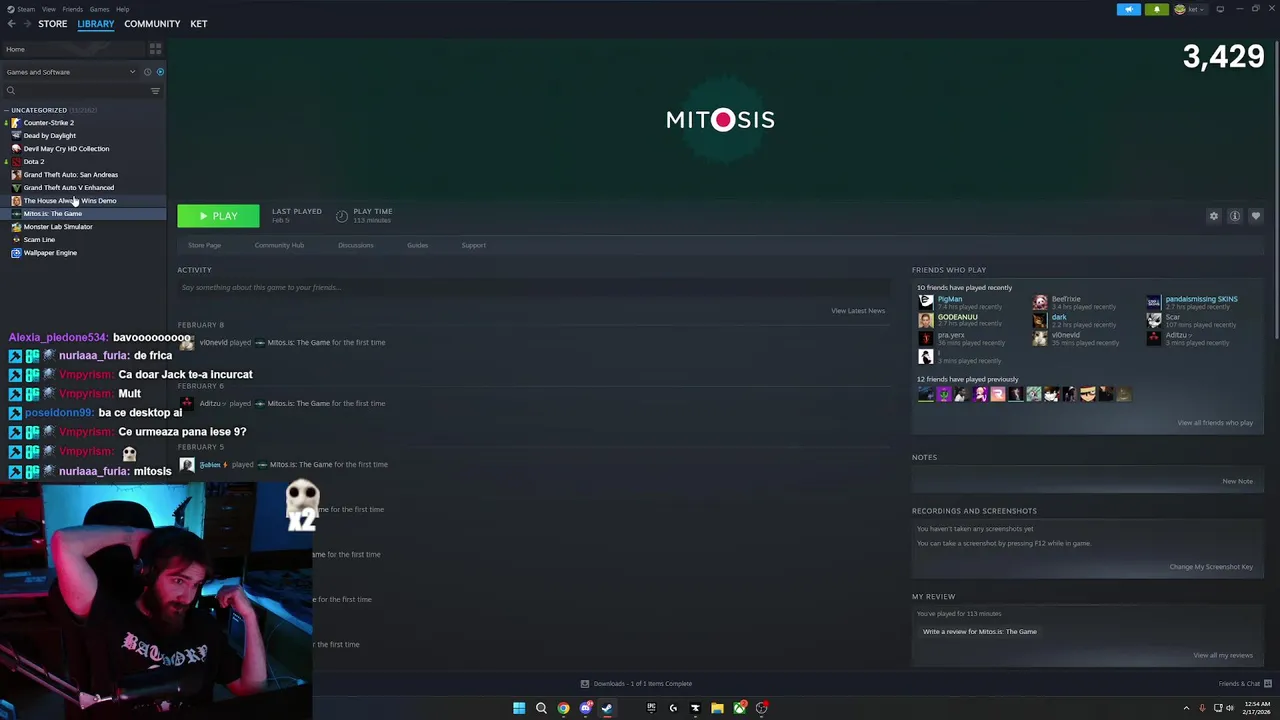
Task: Open friend PigMan's profile
Action: point(950,299)
